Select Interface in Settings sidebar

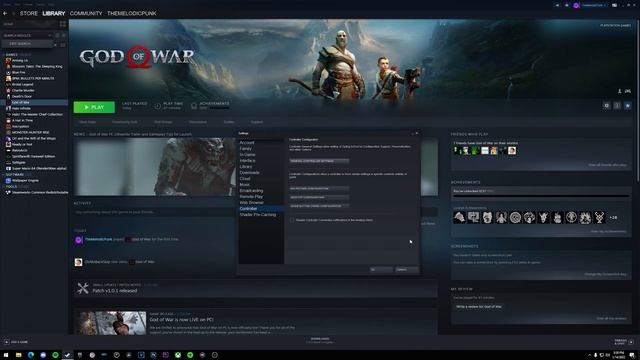click(x=247, y=161)
